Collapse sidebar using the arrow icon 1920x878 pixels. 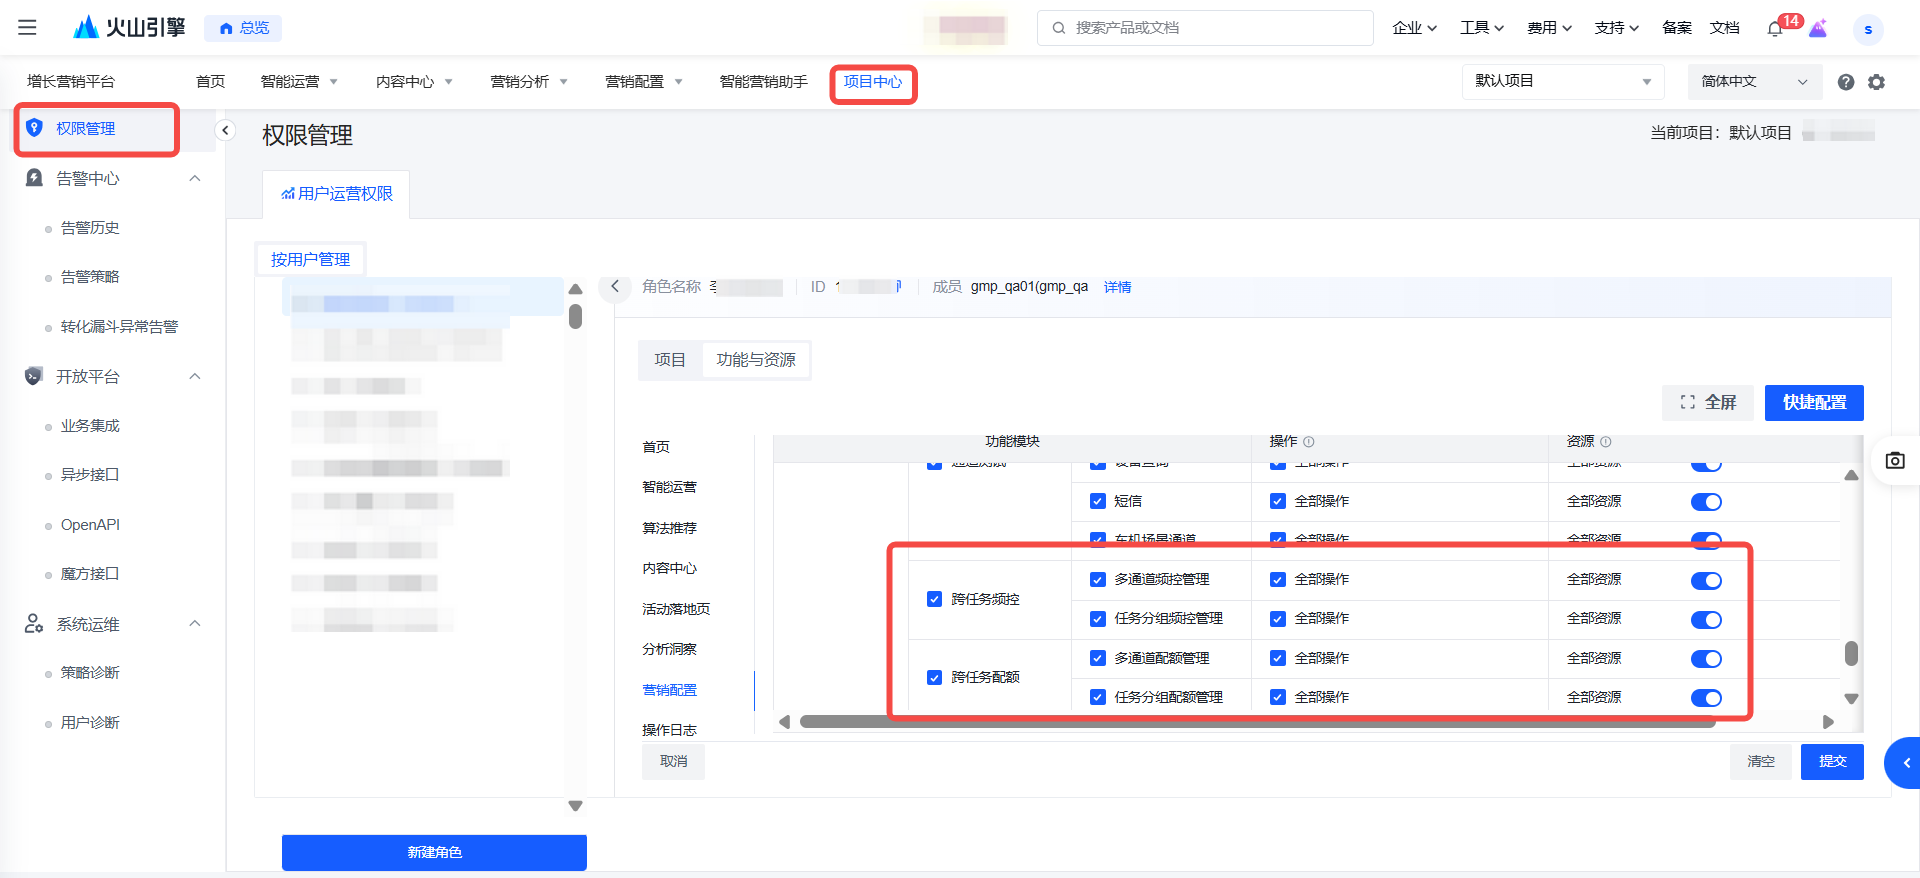(x=225, y=130)
